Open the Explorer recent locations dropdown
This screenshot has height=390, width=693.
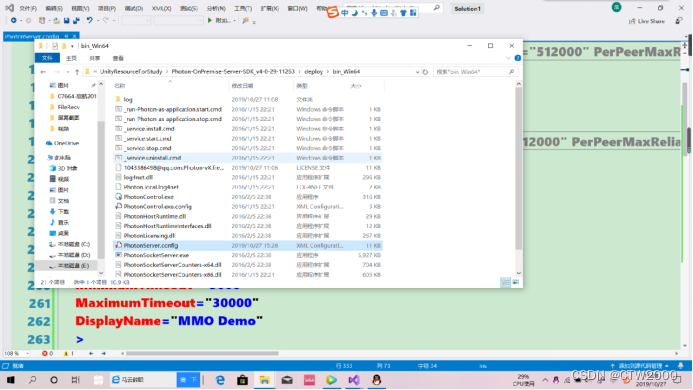click(67, 72)
